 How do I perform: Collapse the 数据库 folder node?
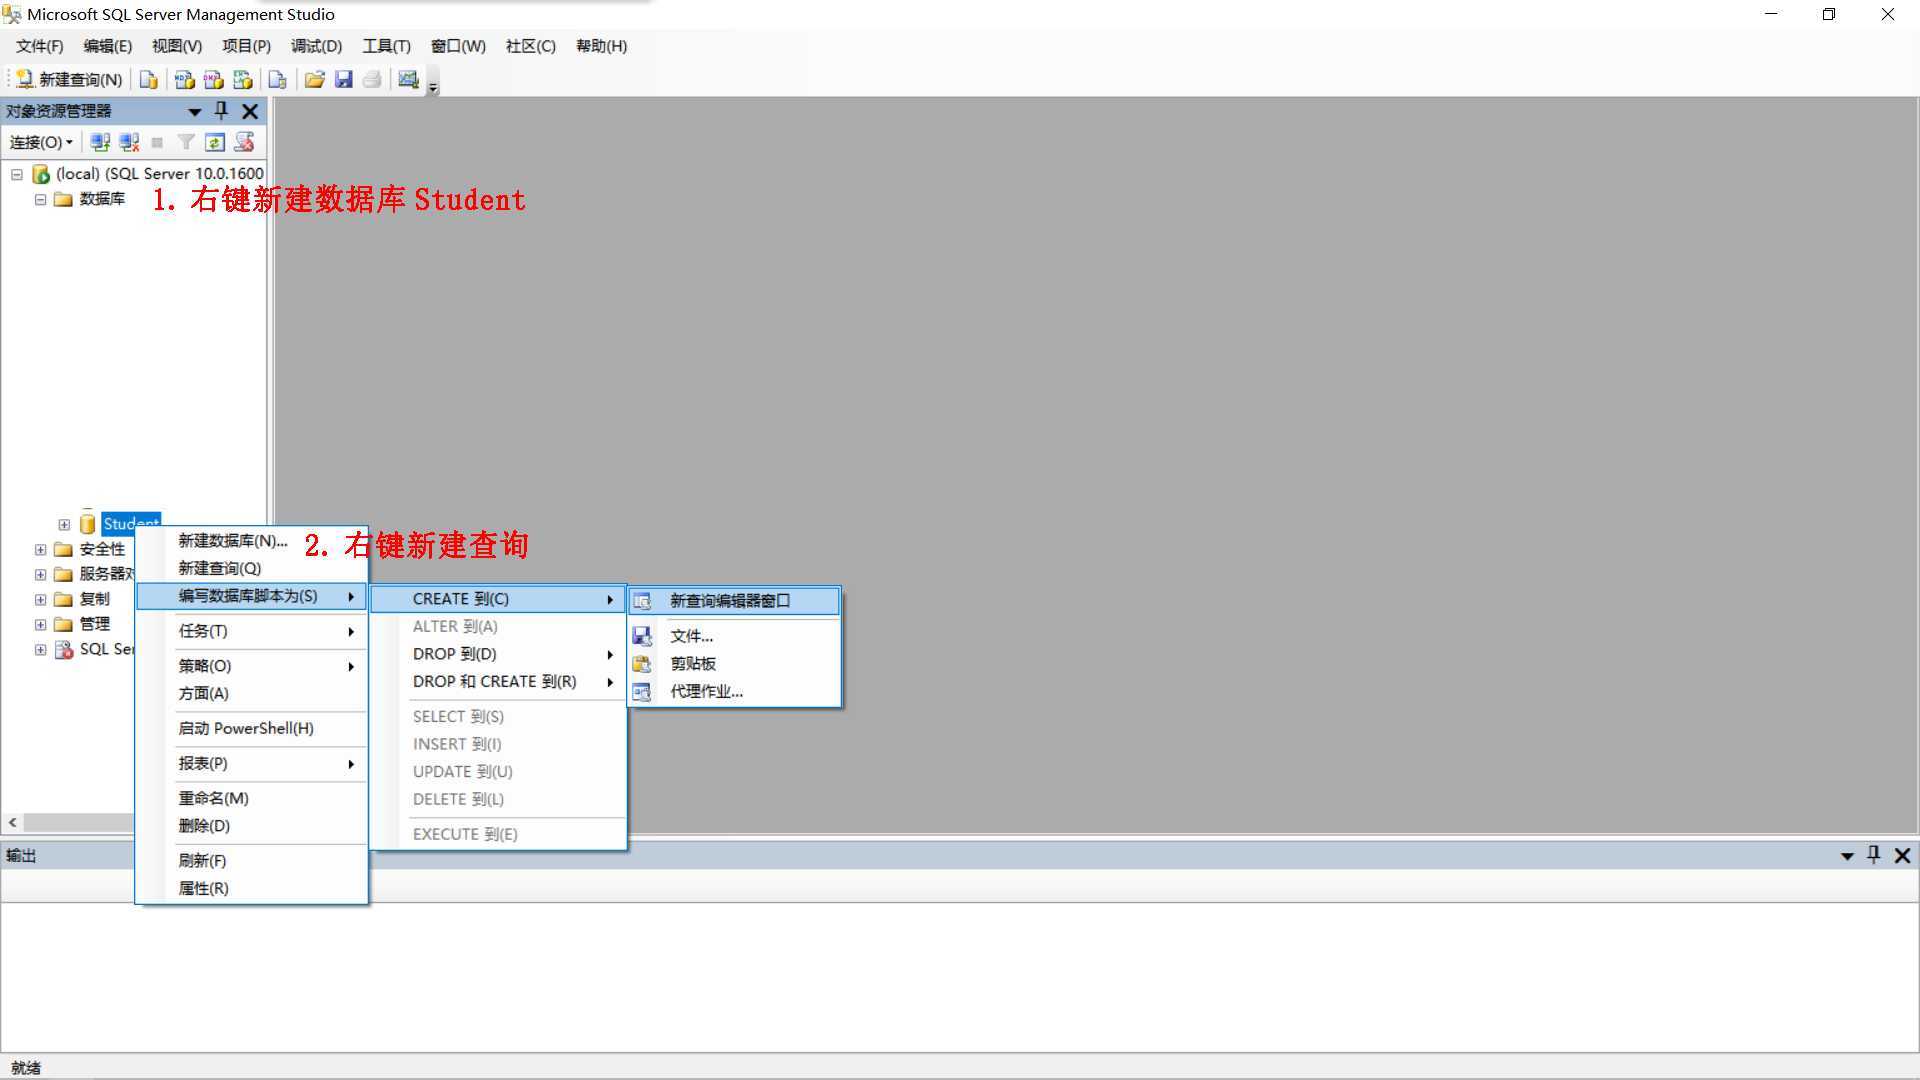(x=40, y=199)
